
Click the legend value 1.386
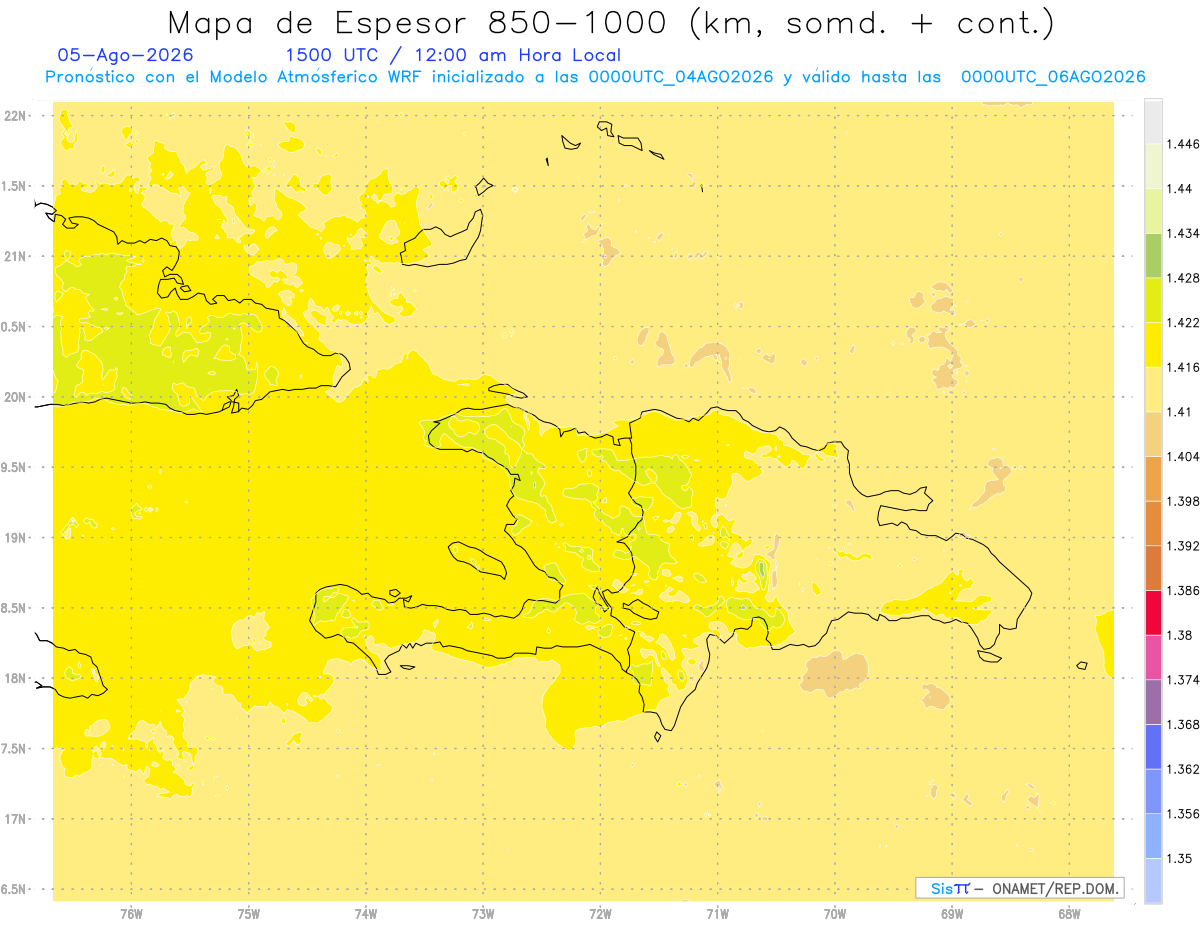(1181, 590)
